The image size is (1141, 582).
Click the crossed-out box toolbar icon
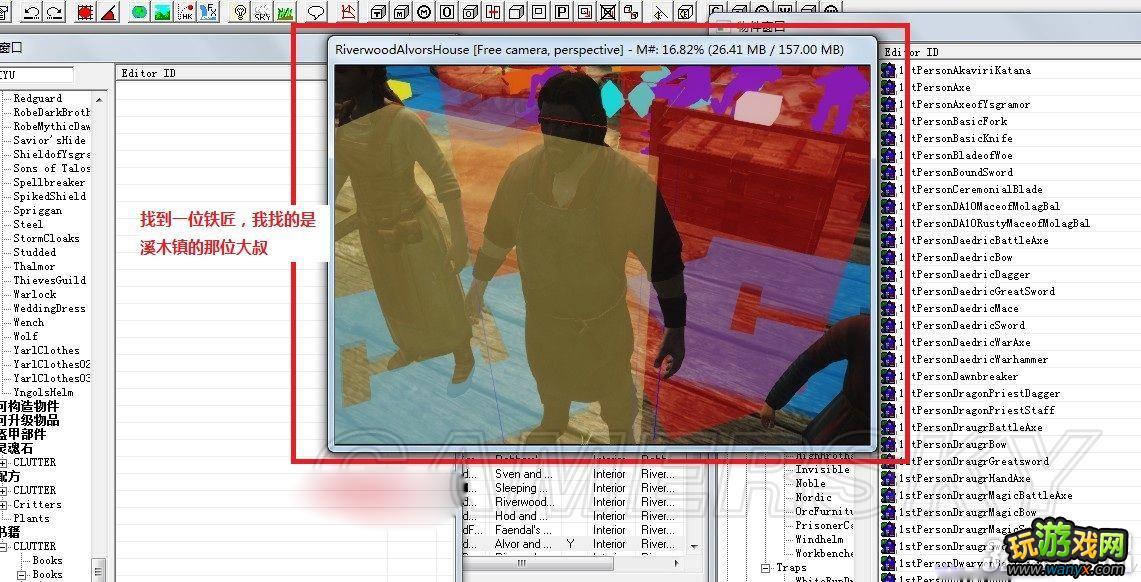tap(608, 11)
